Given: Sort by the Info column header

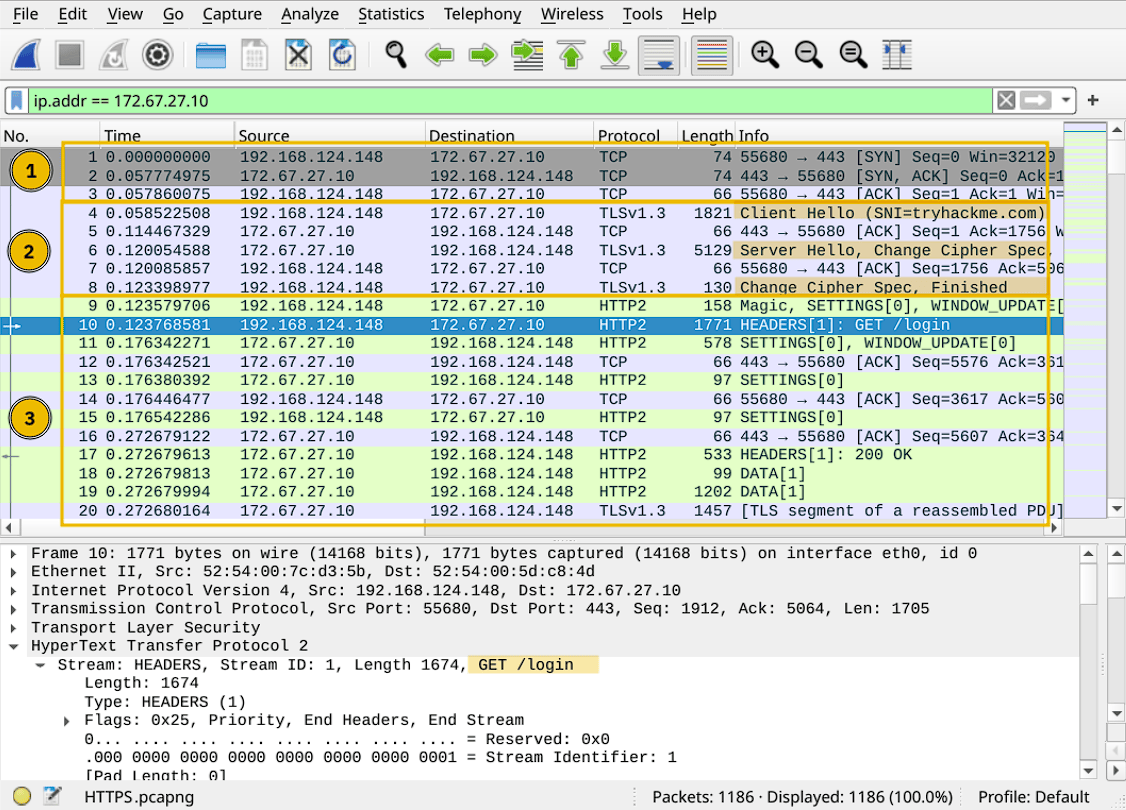Looking at the screenshot, I should 899,135.
